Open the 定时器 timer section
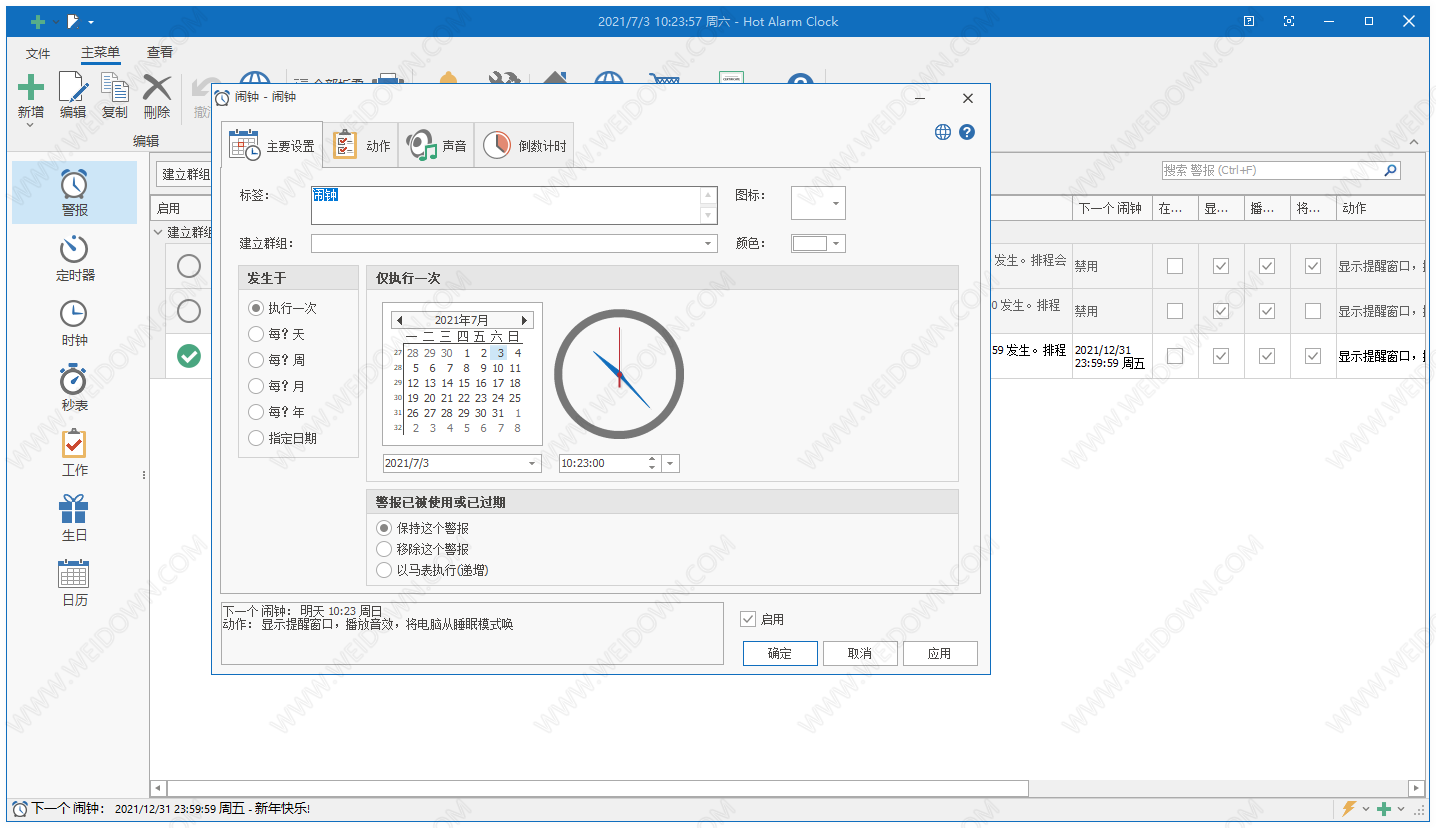The width and height of the screenshot is (1436, 828). [x=74, y=258]
